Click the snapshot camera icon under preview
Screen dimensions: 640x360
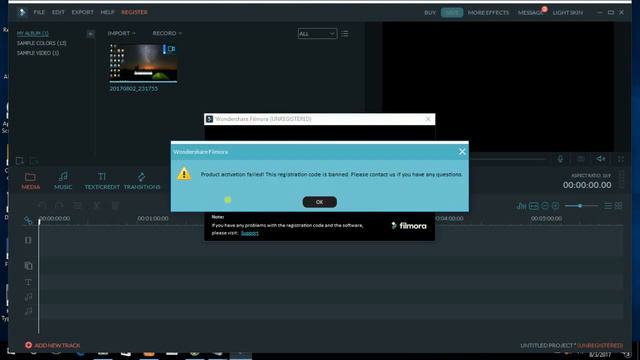581,159
